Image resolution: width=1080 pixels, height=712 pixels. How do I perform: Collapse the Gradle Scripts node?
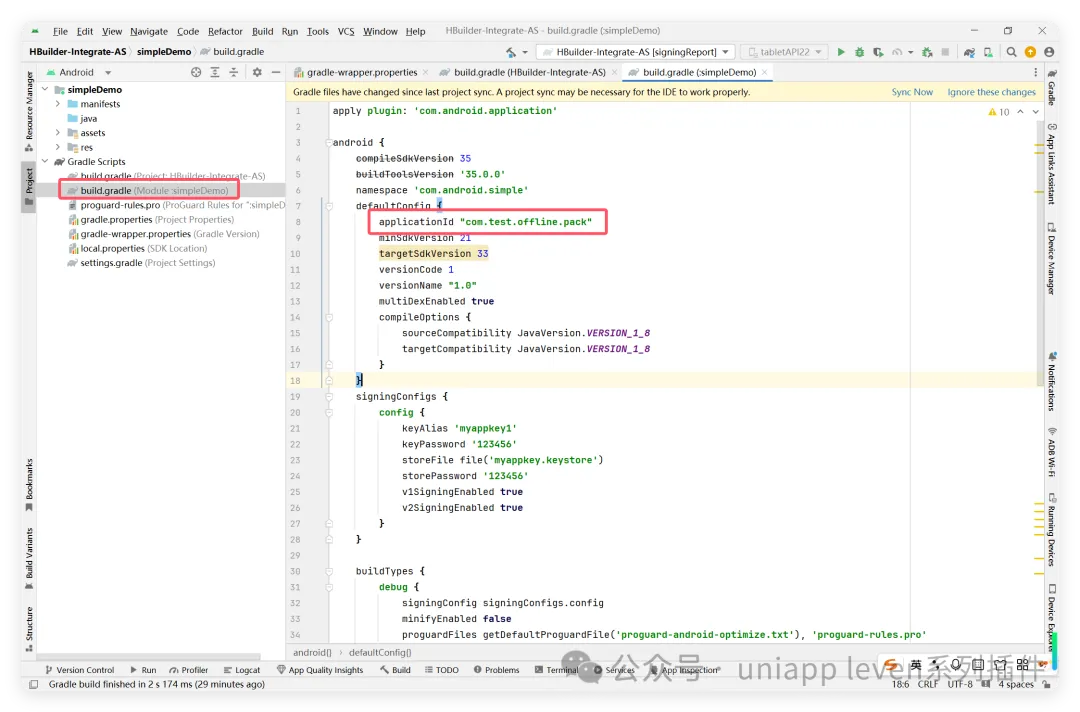pyautogui.click(x=45, y=162)
